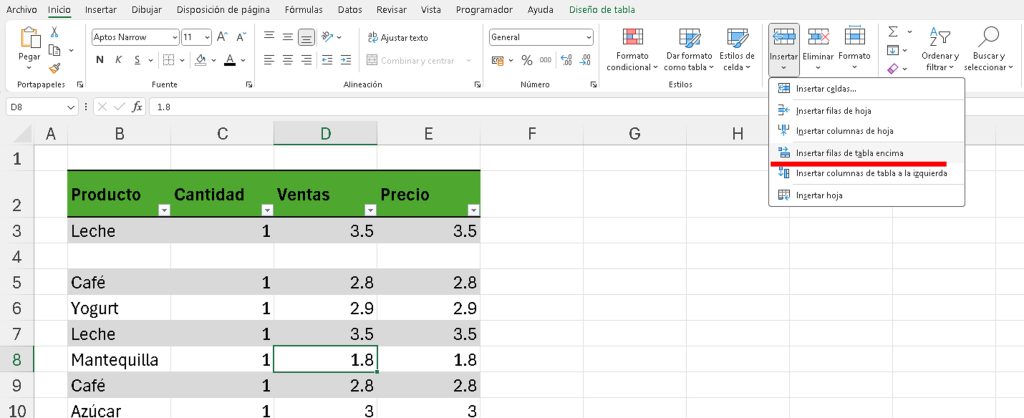Choose Insertar filas de tabla encima
Viewport: 1024px width, 418px height.
[x=849, y=153]
